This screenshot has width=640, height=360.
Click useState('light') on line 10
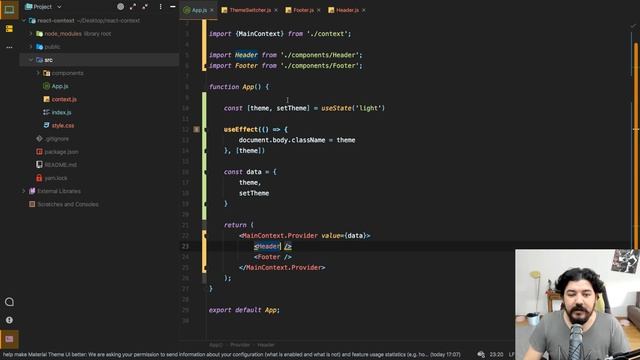353,108
